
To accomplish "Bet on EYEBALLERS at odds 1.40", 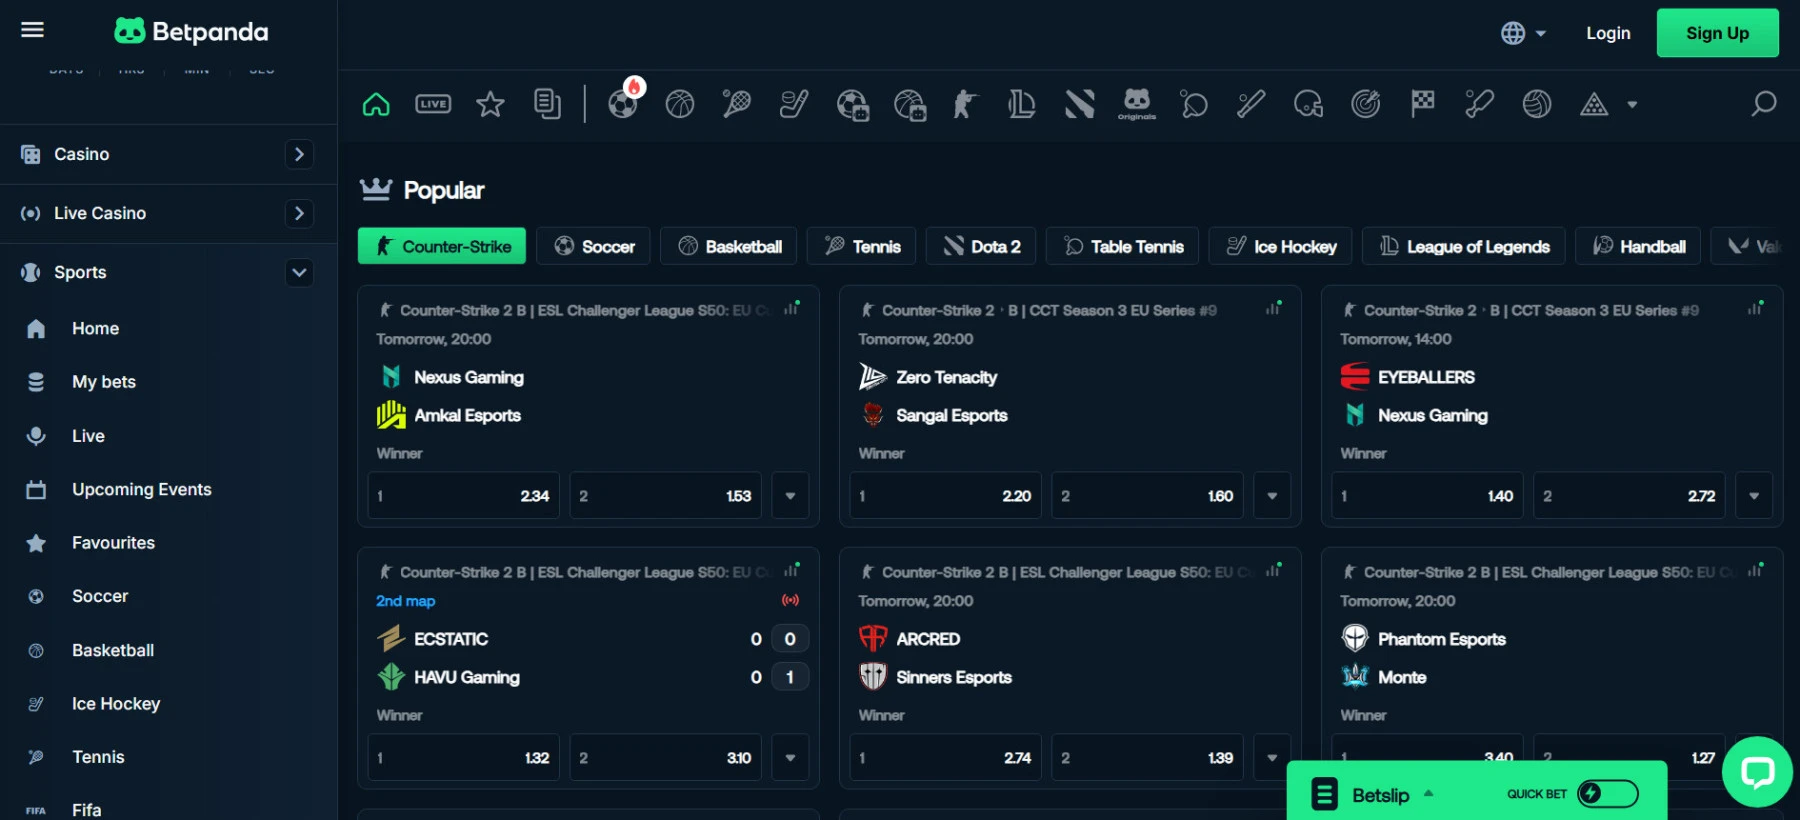I will point(1427,496).
